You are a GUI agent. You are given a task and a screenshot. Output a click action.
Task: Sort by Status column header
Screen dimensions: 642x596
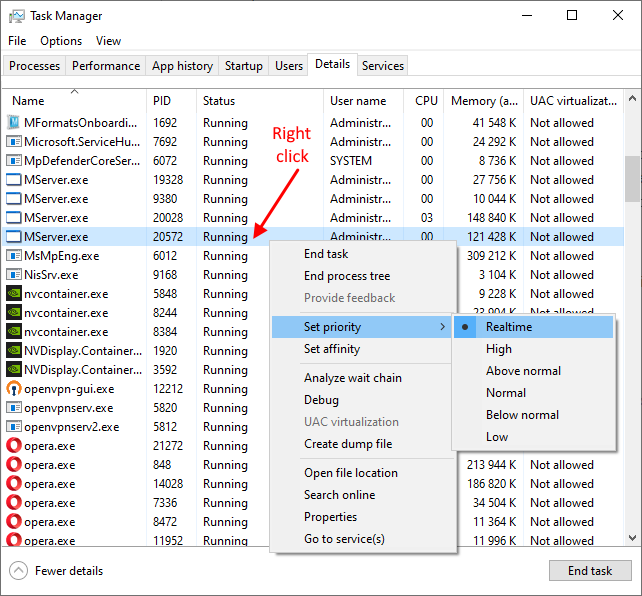(260, 101)
